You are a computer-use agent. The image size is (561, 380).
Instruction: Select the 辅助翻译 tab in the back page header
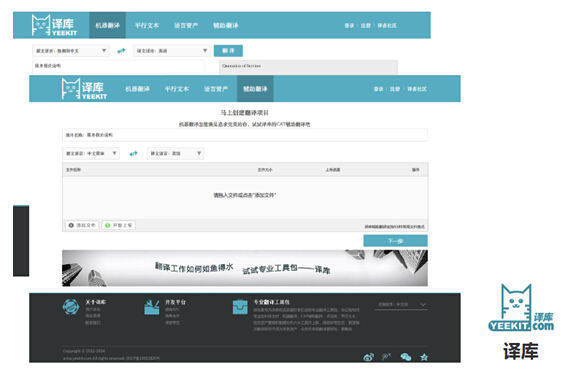(226, 25)
